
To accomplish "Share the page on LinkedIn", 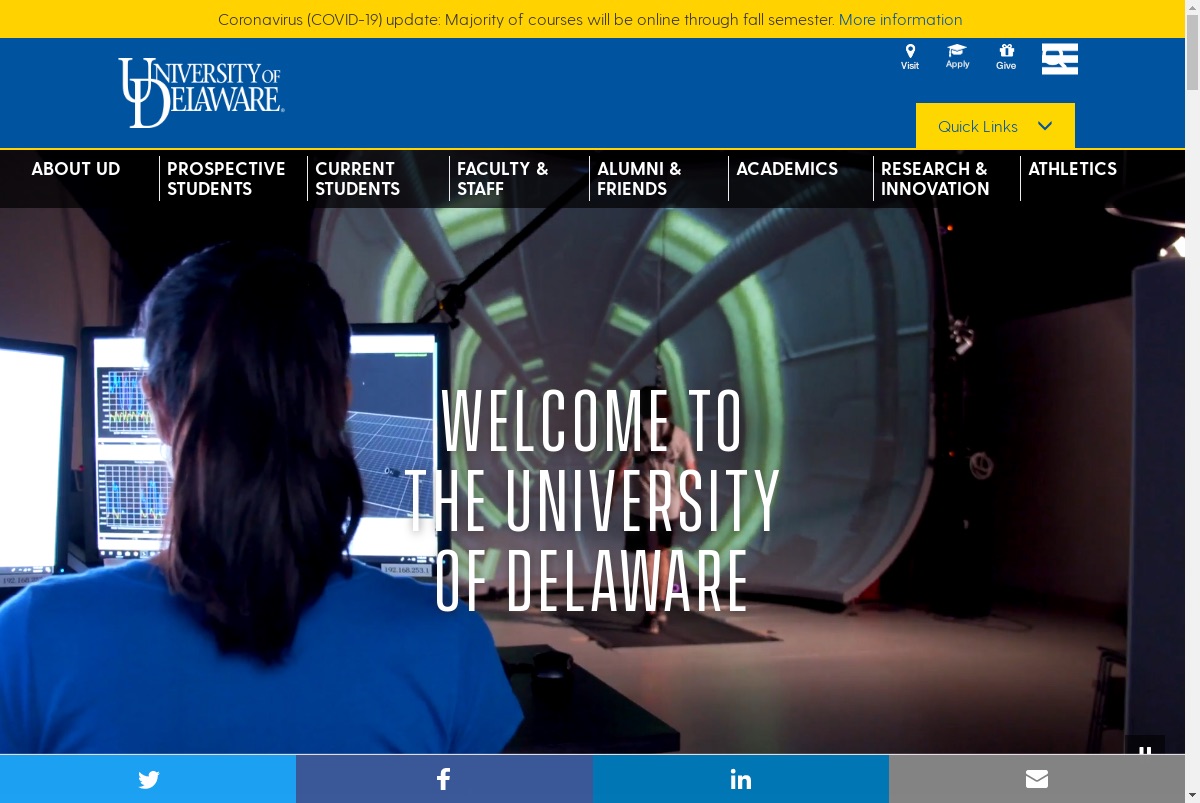I will (740, 779).
